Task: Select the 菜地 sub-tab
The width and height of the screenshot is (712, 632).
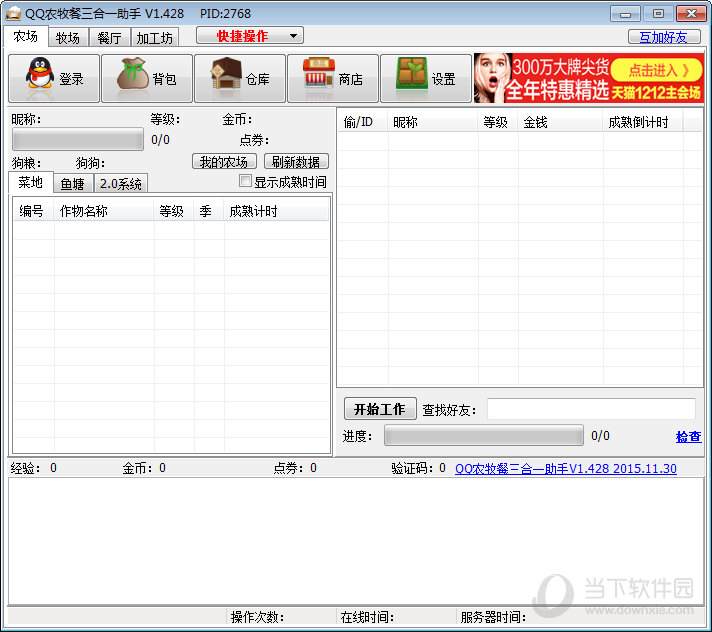Action: coord(31,183)
